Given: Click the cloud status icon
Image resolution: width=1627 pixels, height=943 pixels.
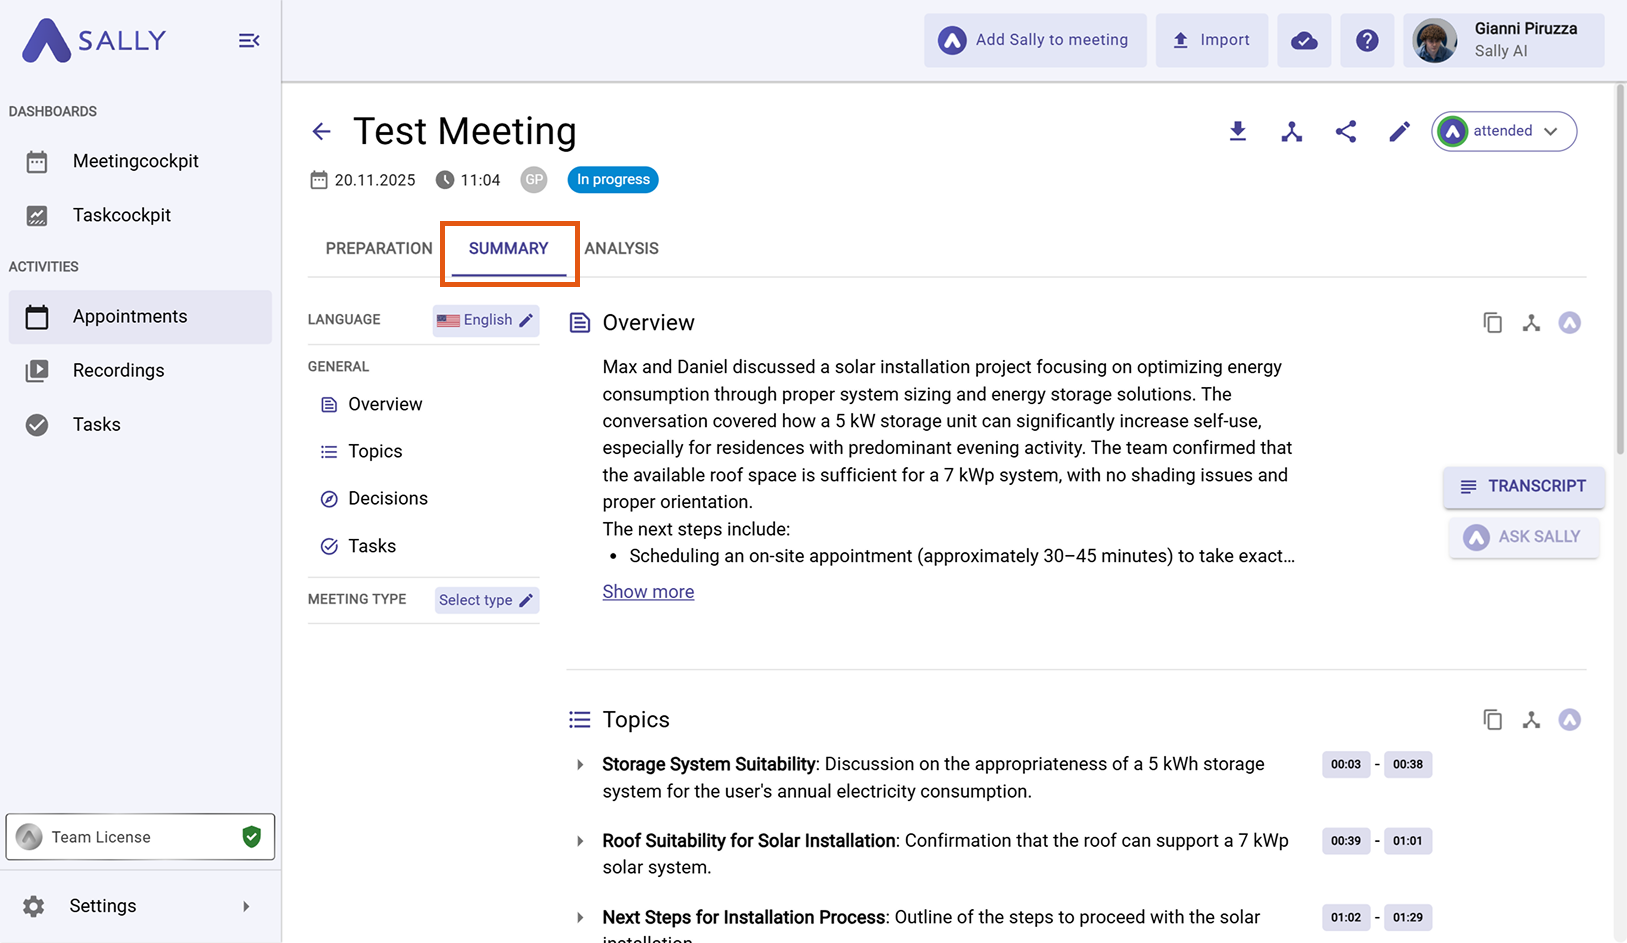Looking at the screenshot, I should click(1304, 40).
